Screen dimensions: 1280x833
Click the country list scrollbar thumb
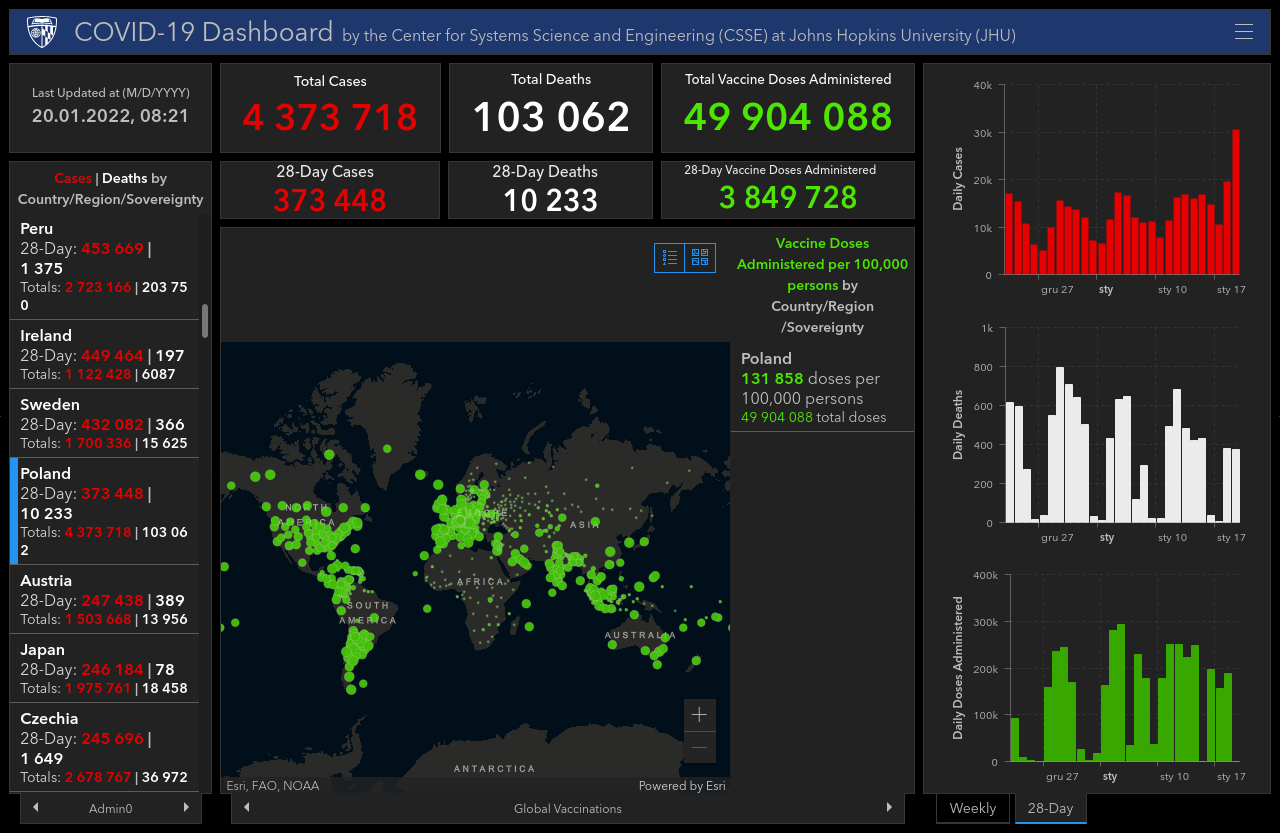pos(205,321)
